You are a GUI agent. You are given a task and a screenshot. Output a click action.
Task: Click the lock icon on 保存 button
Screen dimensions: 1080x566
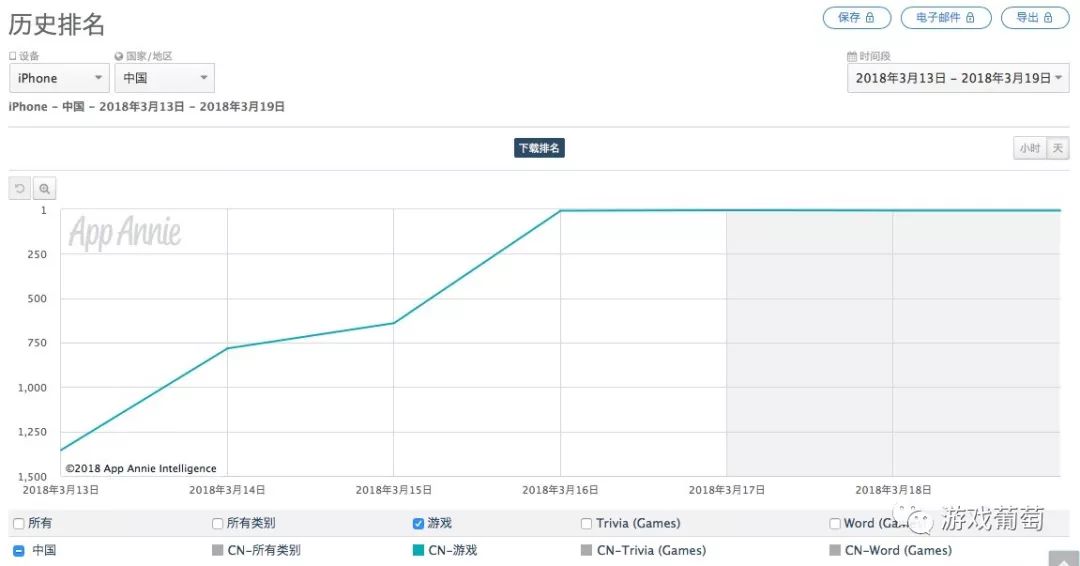870,18
